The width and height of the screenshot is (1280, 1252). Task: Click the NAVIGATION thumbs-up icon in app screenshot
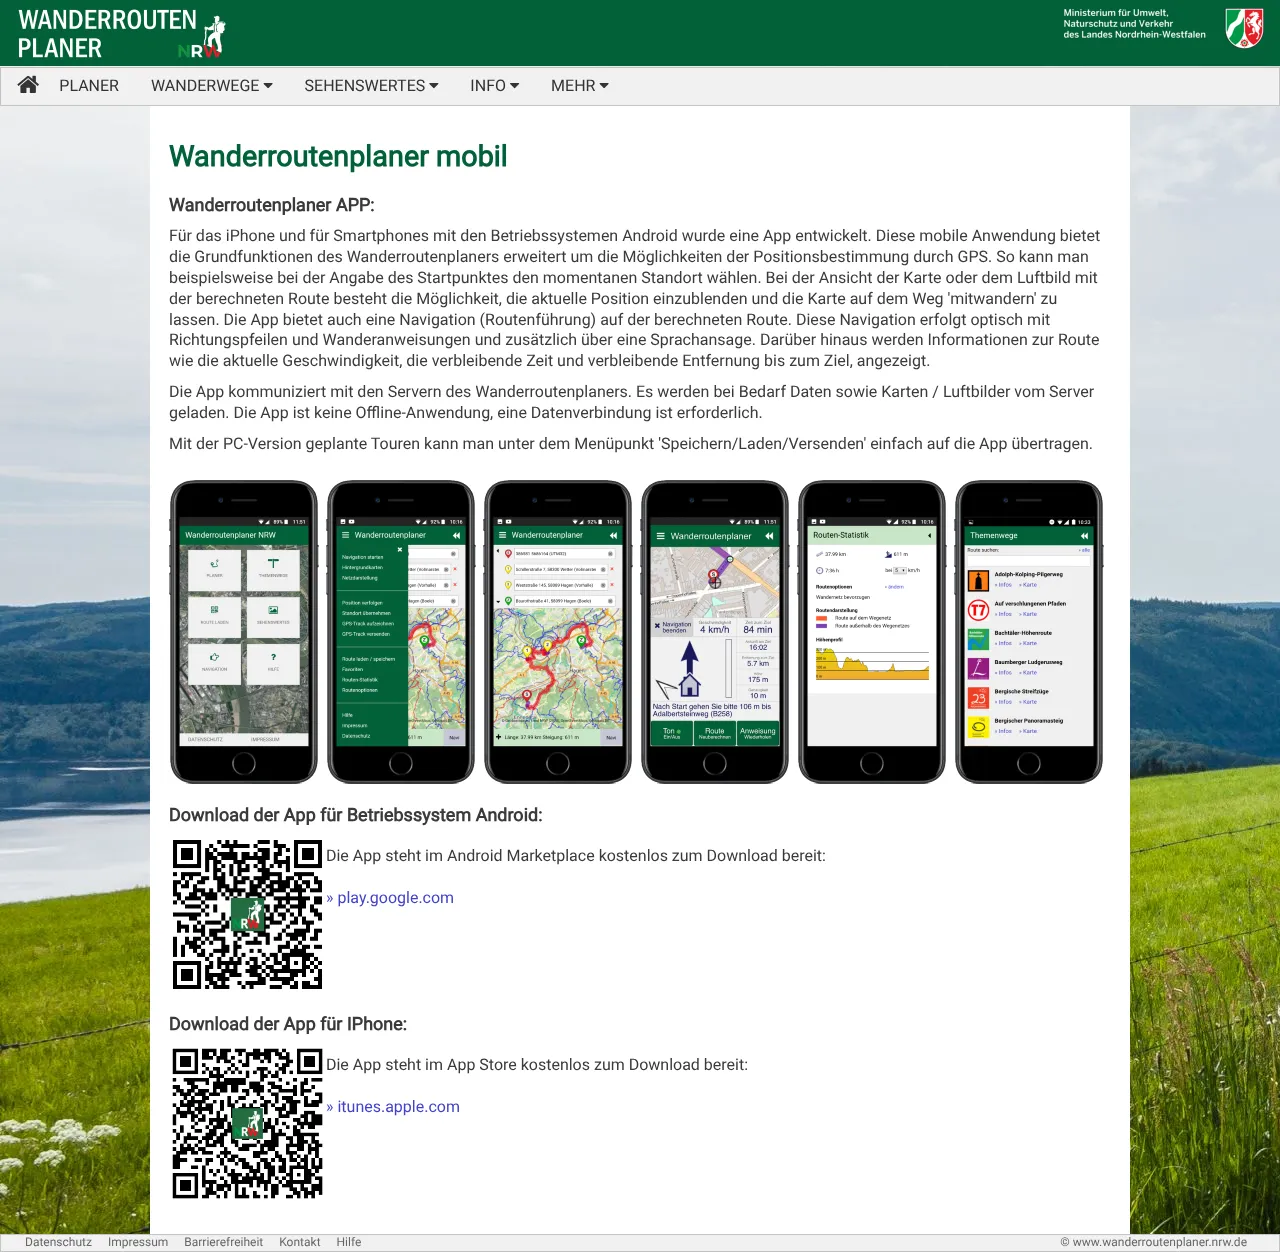coord(214,657)
